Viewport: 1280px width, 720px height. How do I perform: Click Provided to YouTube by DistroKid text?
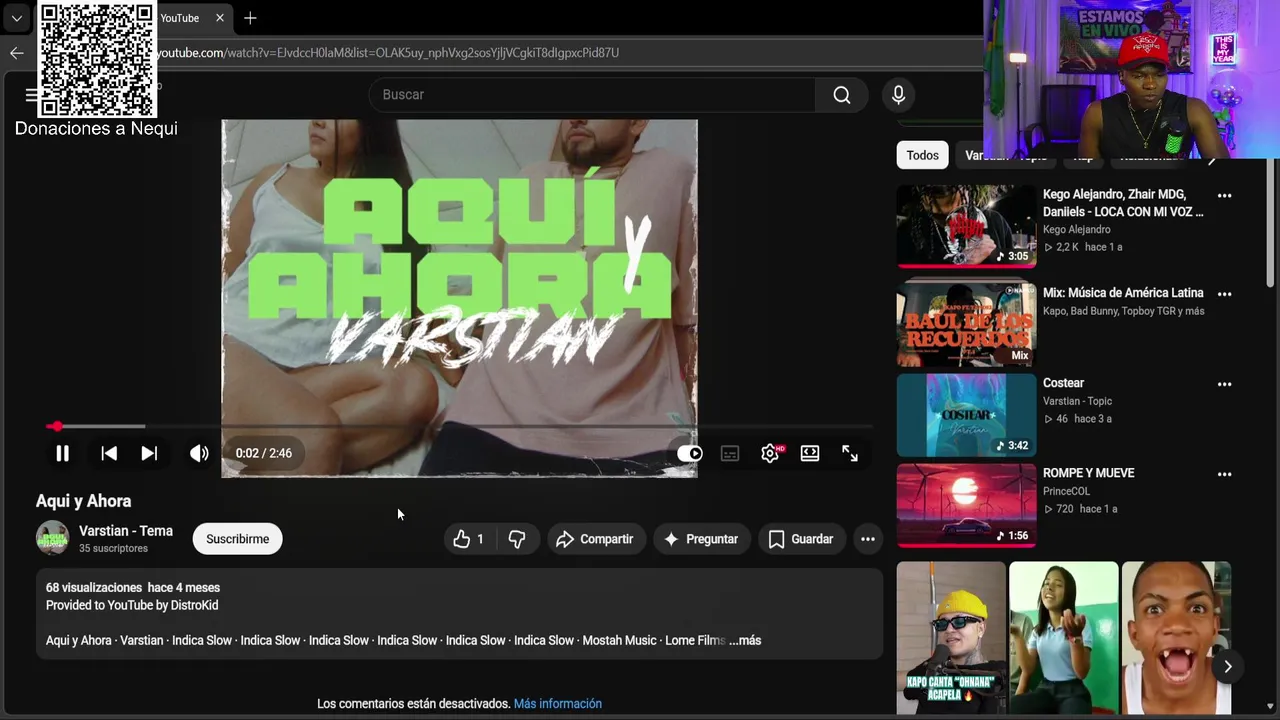click(132, 605)
